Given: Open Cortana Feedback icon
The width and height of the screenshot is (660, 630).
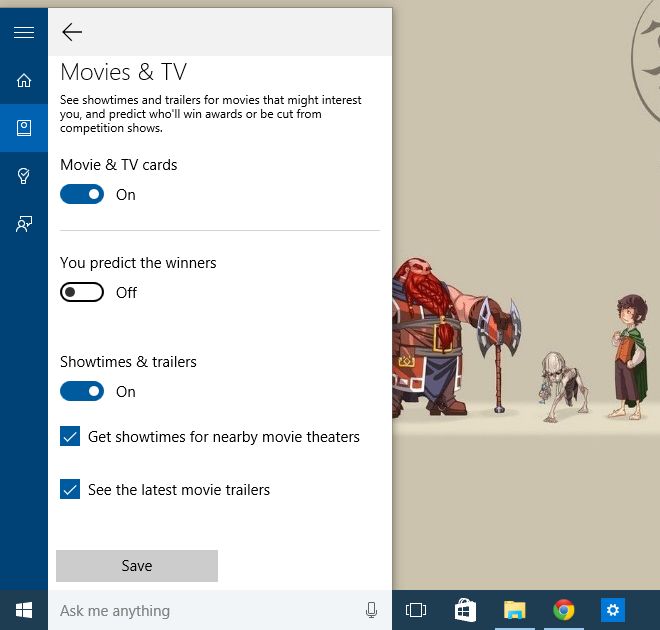Looking at the screenshot, I should pos(24,224).
